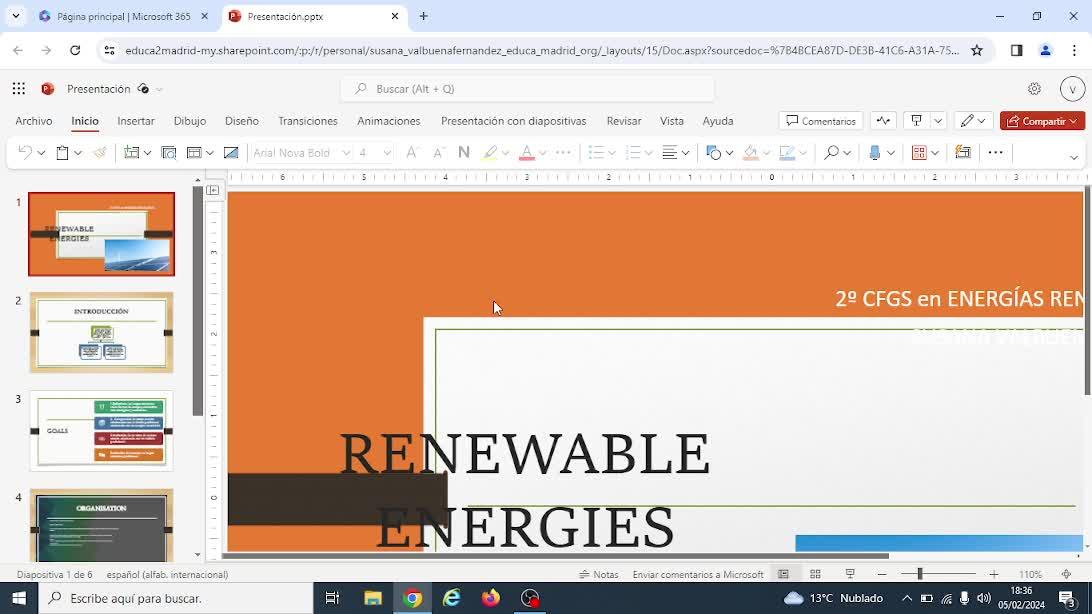Click the Format Painter brush icon

(x=100, y=153)
